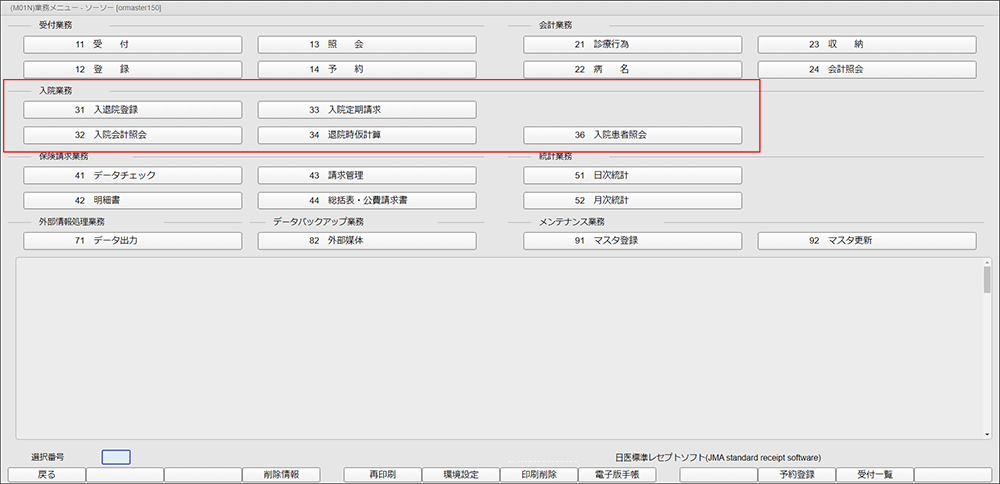The width and height of the screenshot is (1000, 484).
Task: Click 23 収納 payment button
Action: pyautogui.click(x=867, y=45)
